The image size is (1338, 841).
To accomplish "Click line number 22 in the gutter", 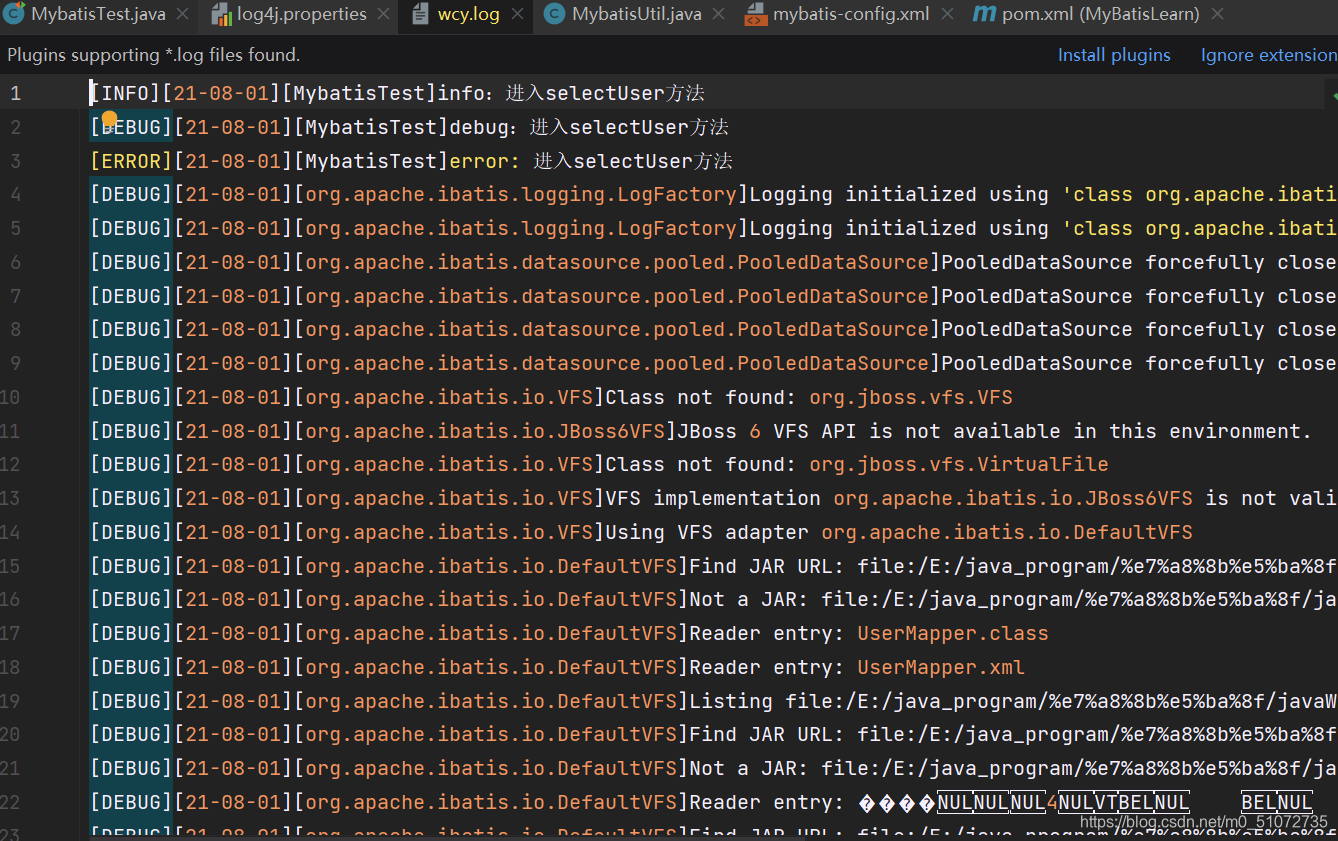I will (10, 802).
